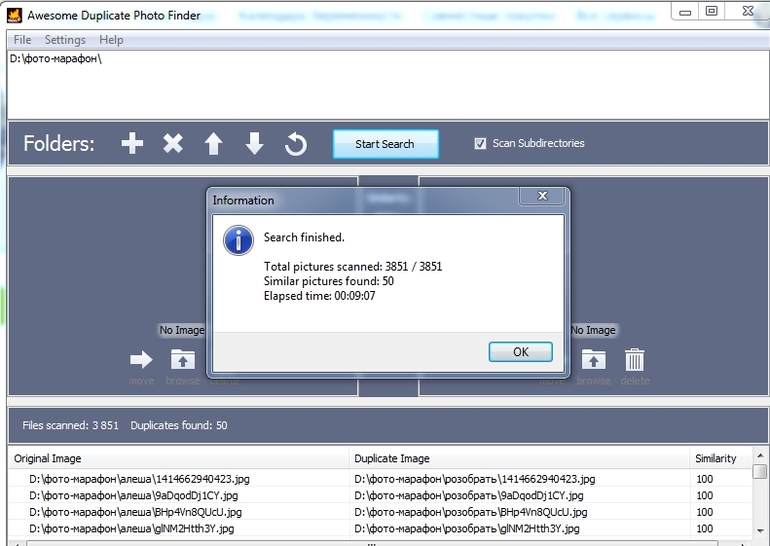Click the left panel No Image label
The height and width of the screenshot is (546, 770).
point(182,330)
